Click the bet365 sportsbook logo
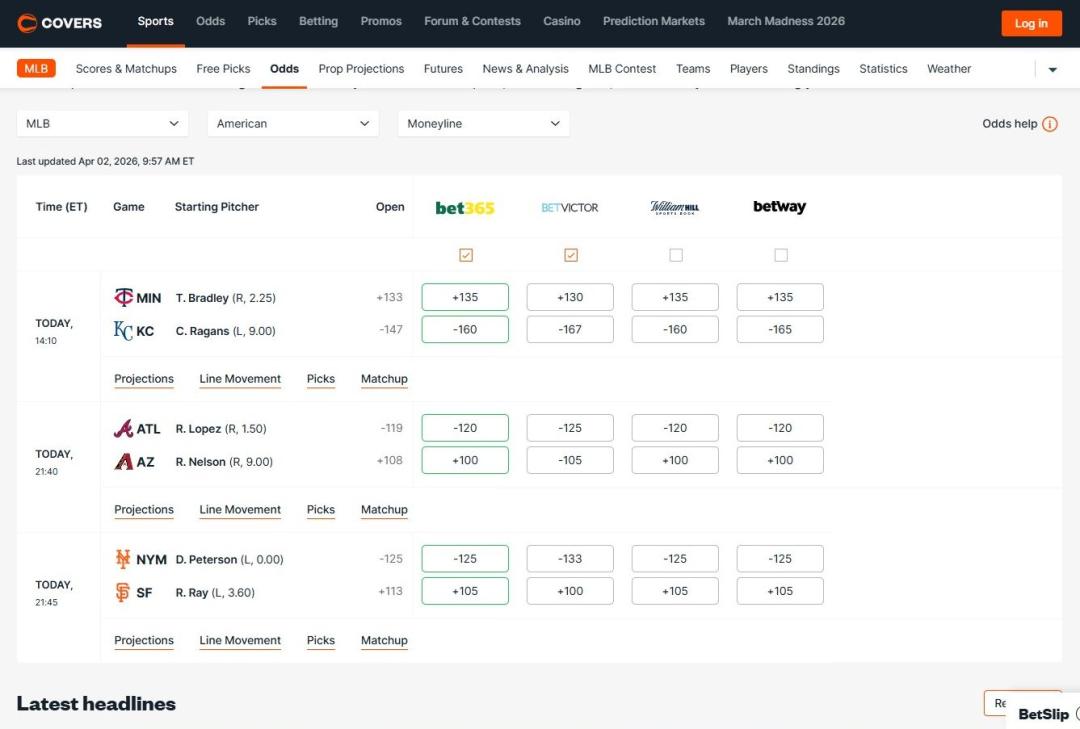Image resolution: width=1080 pixels, height=729 pixels. click(465, 208)
